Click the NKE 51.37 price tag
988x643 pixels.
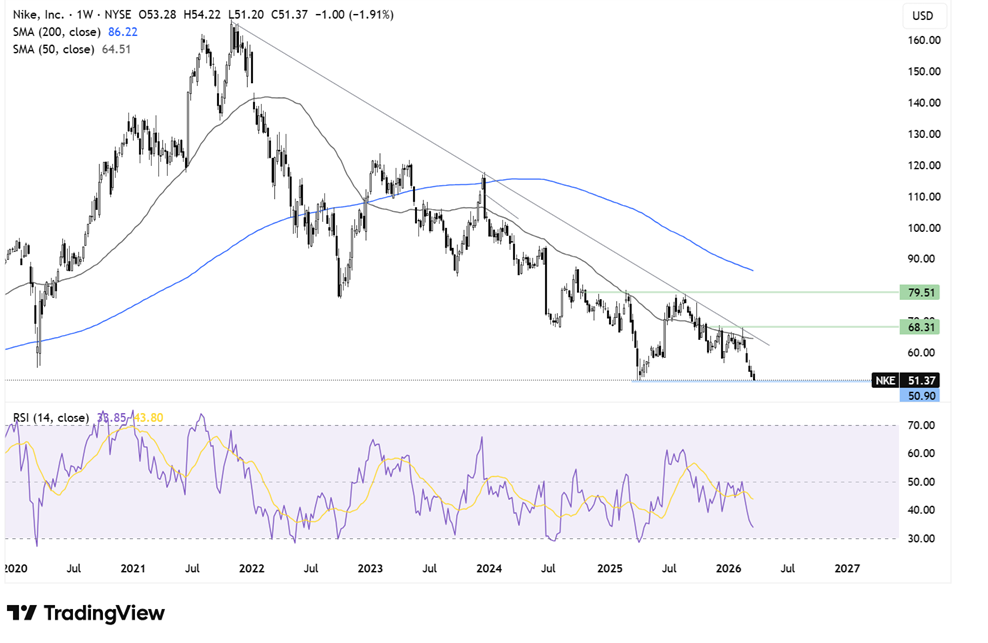(x=905, y=380)
